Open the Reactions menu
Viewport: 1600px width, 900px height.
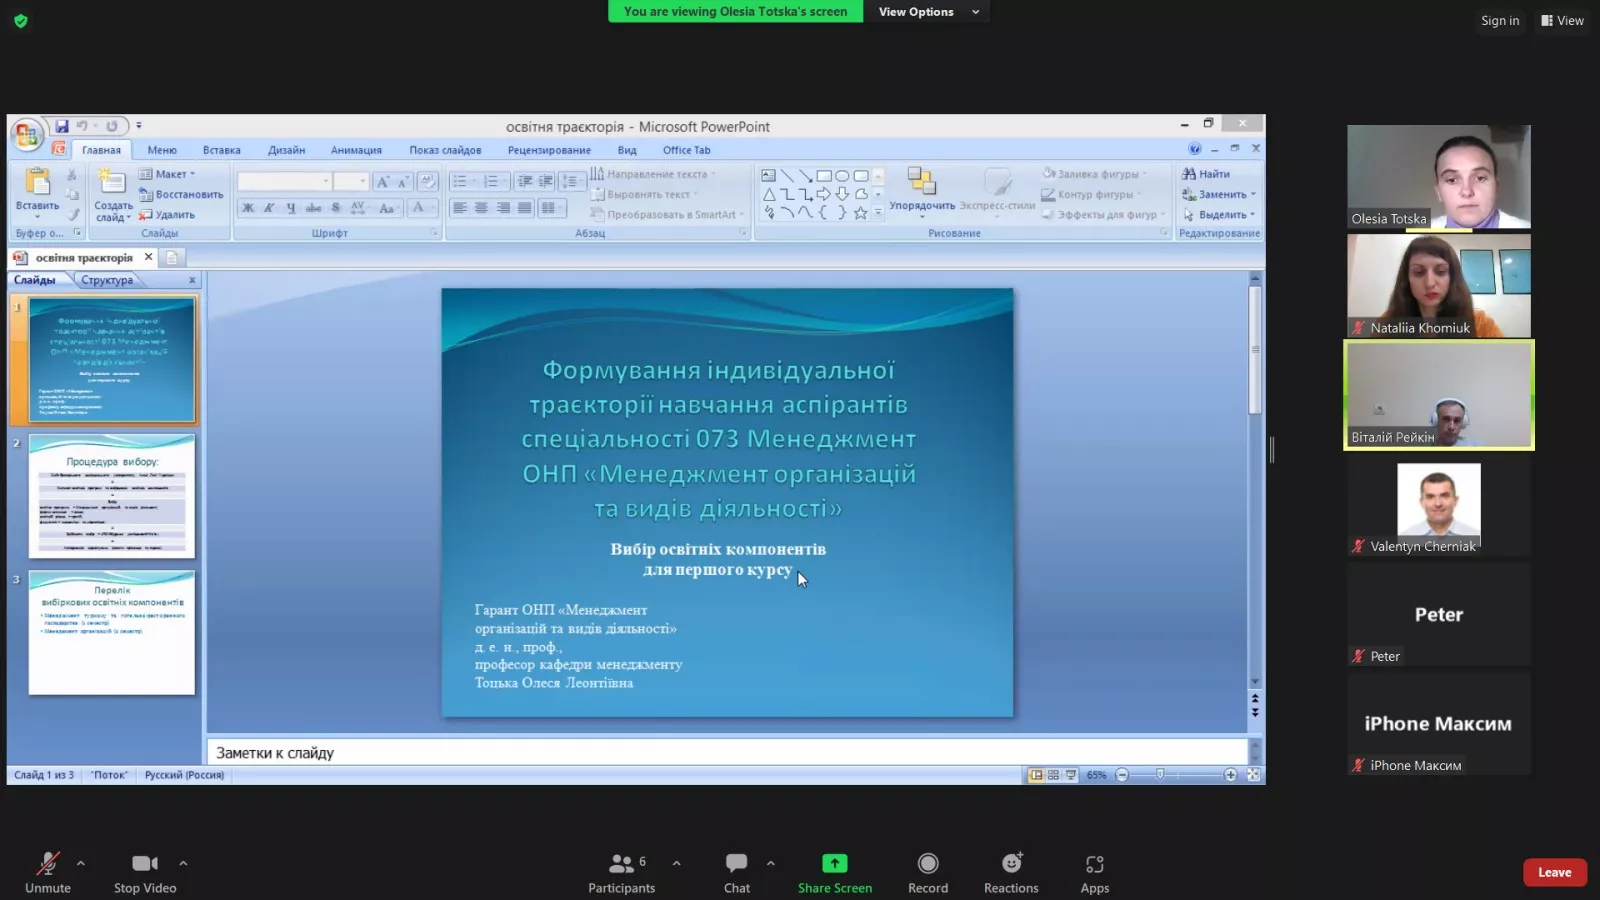(x=1011, y=864)
